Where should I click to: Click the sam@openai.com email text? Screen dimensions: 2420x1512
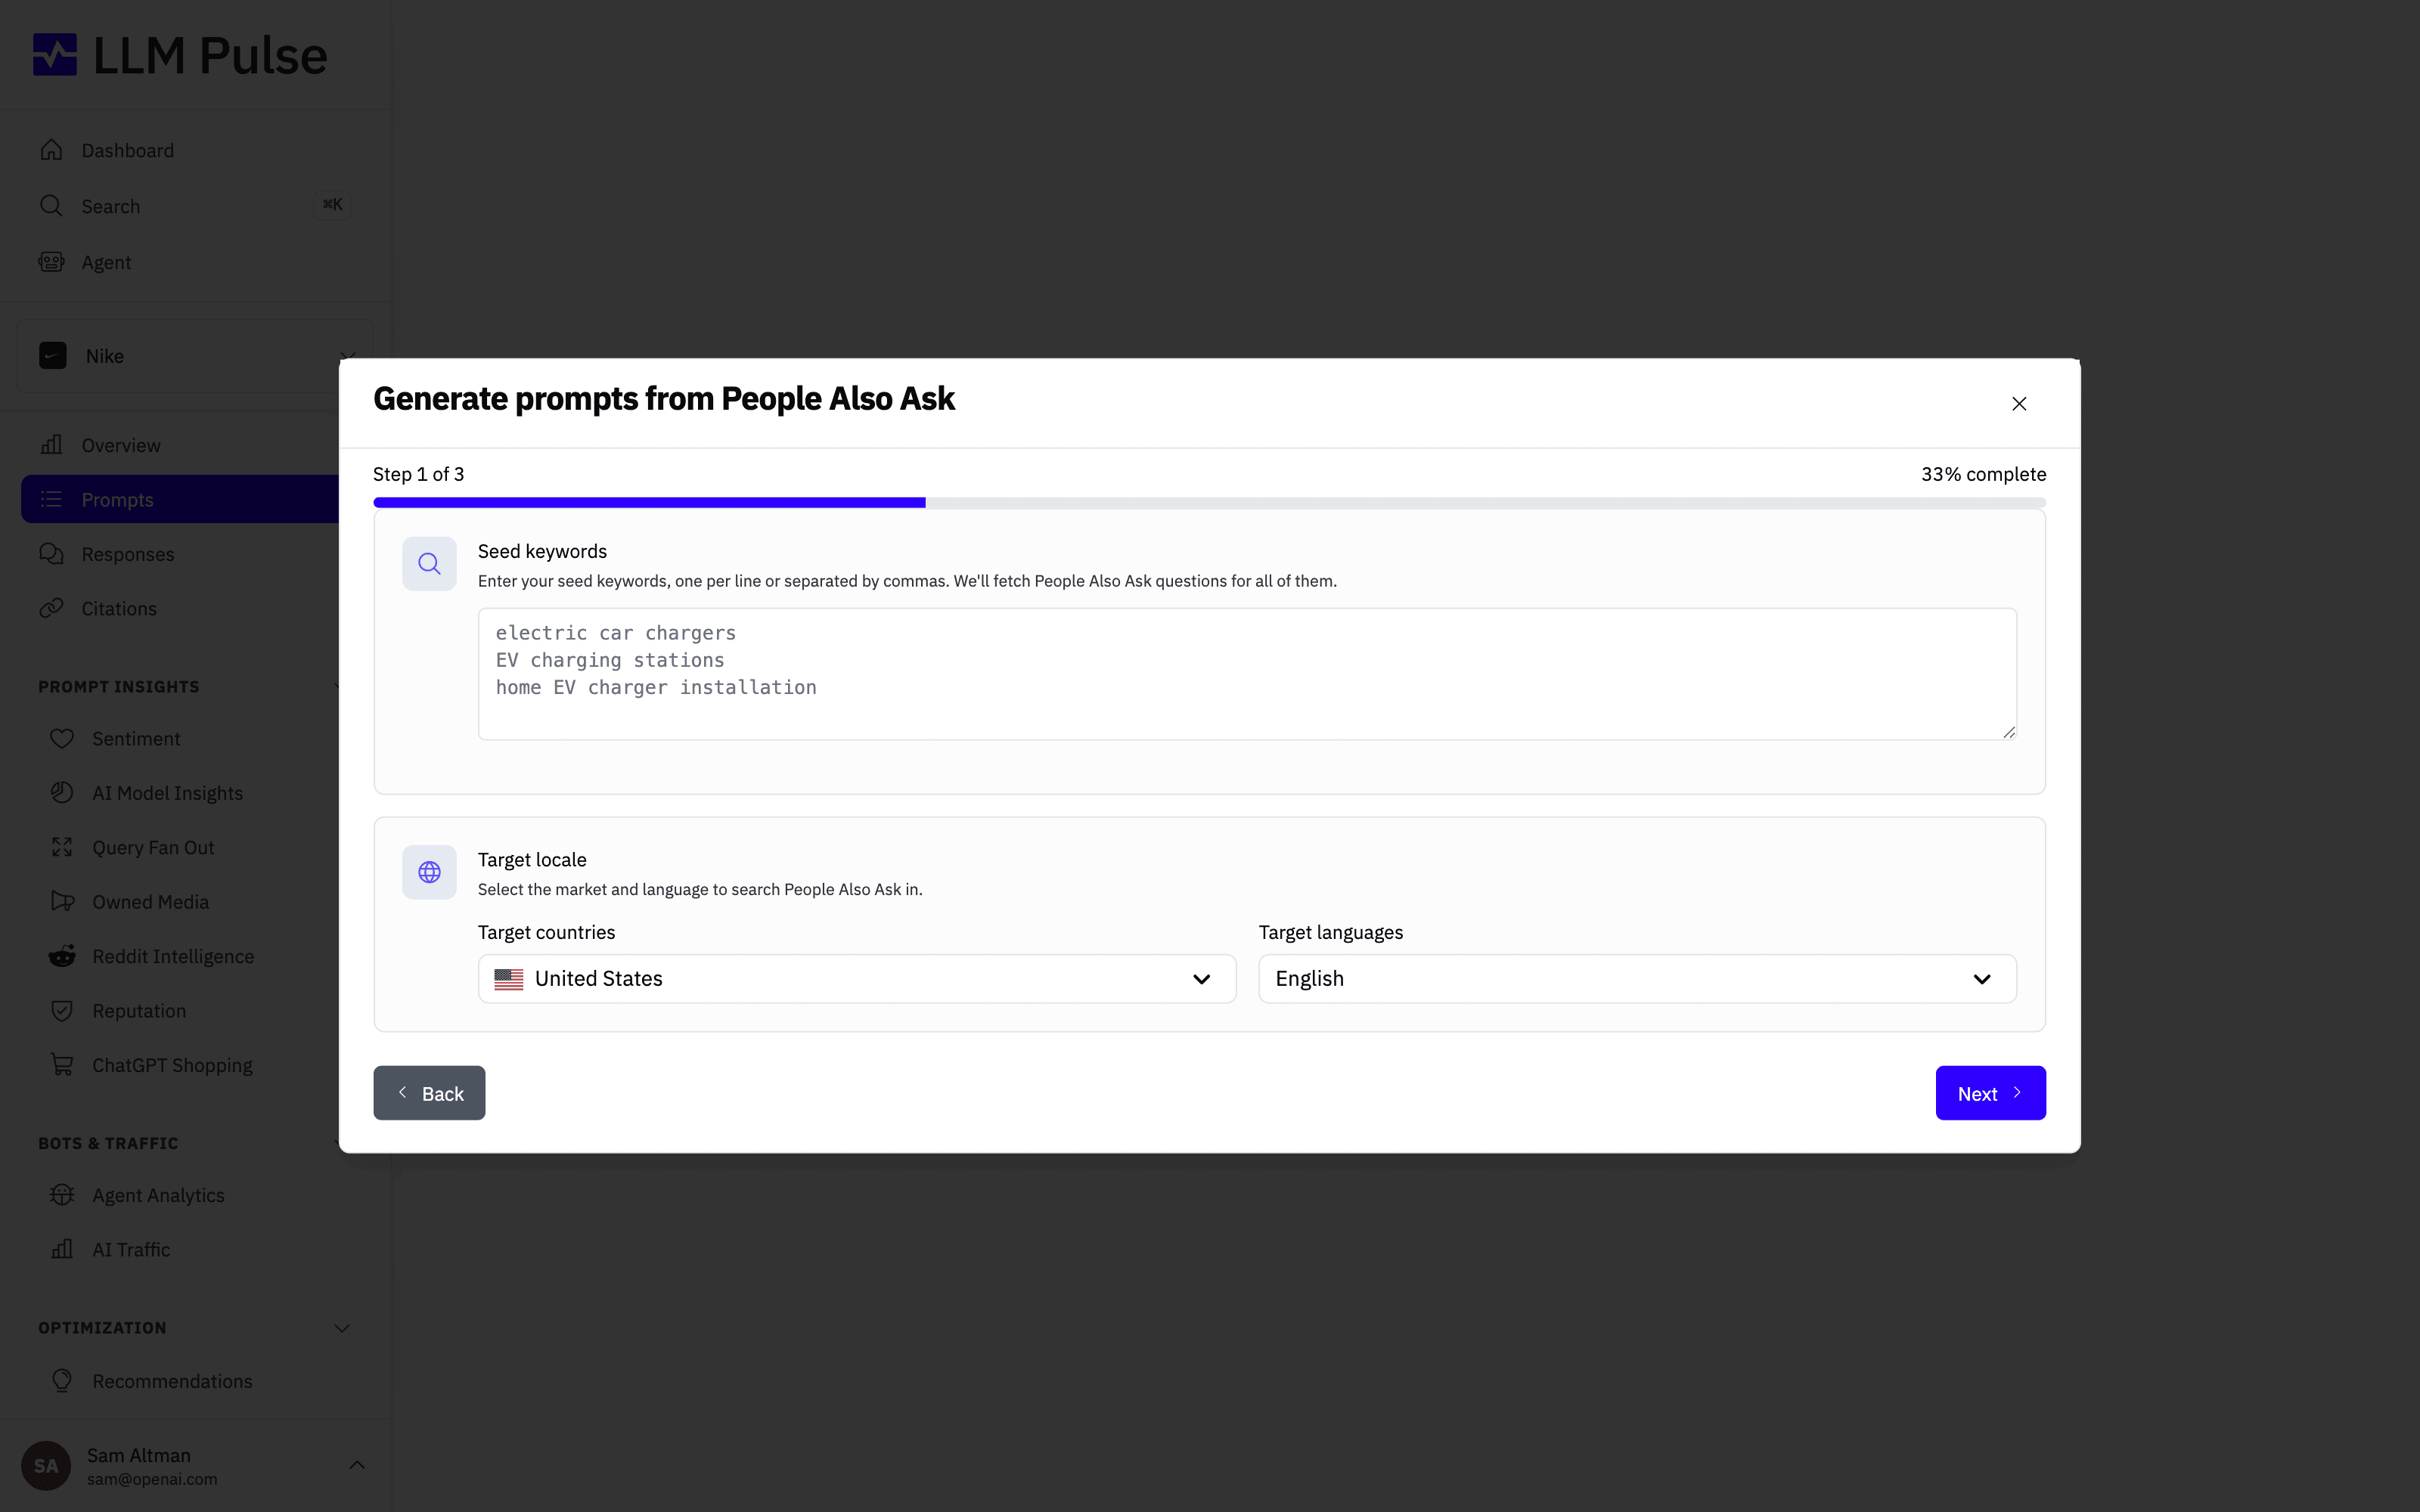point(152,1479)
